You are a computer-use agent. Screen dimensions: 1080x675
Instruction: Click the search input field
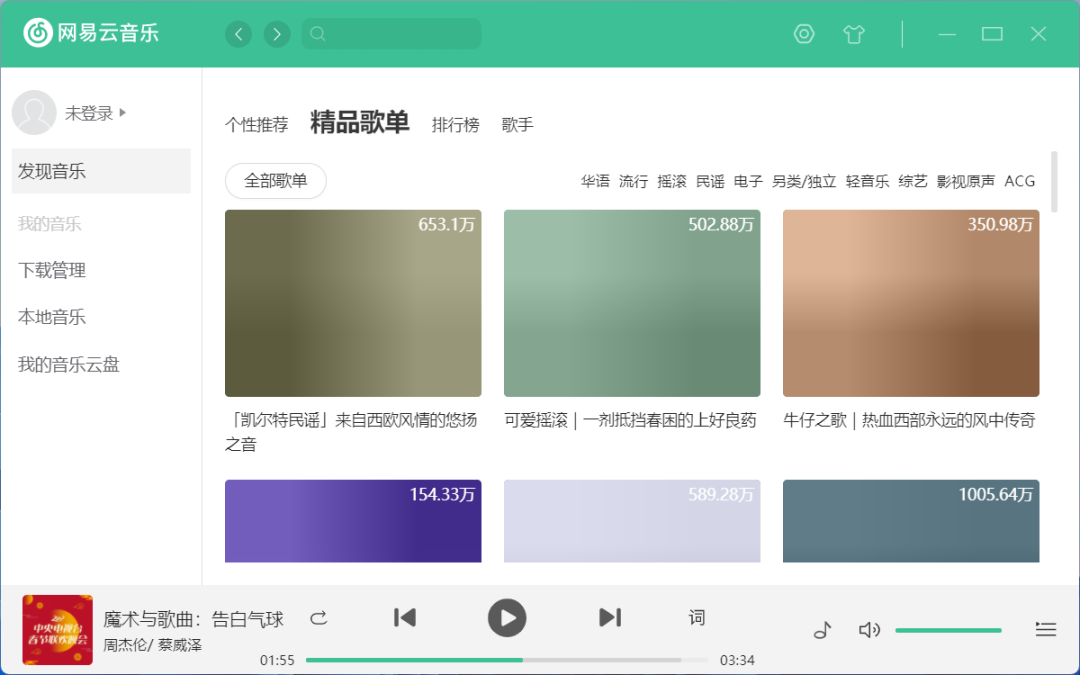(x=400, y=34)
